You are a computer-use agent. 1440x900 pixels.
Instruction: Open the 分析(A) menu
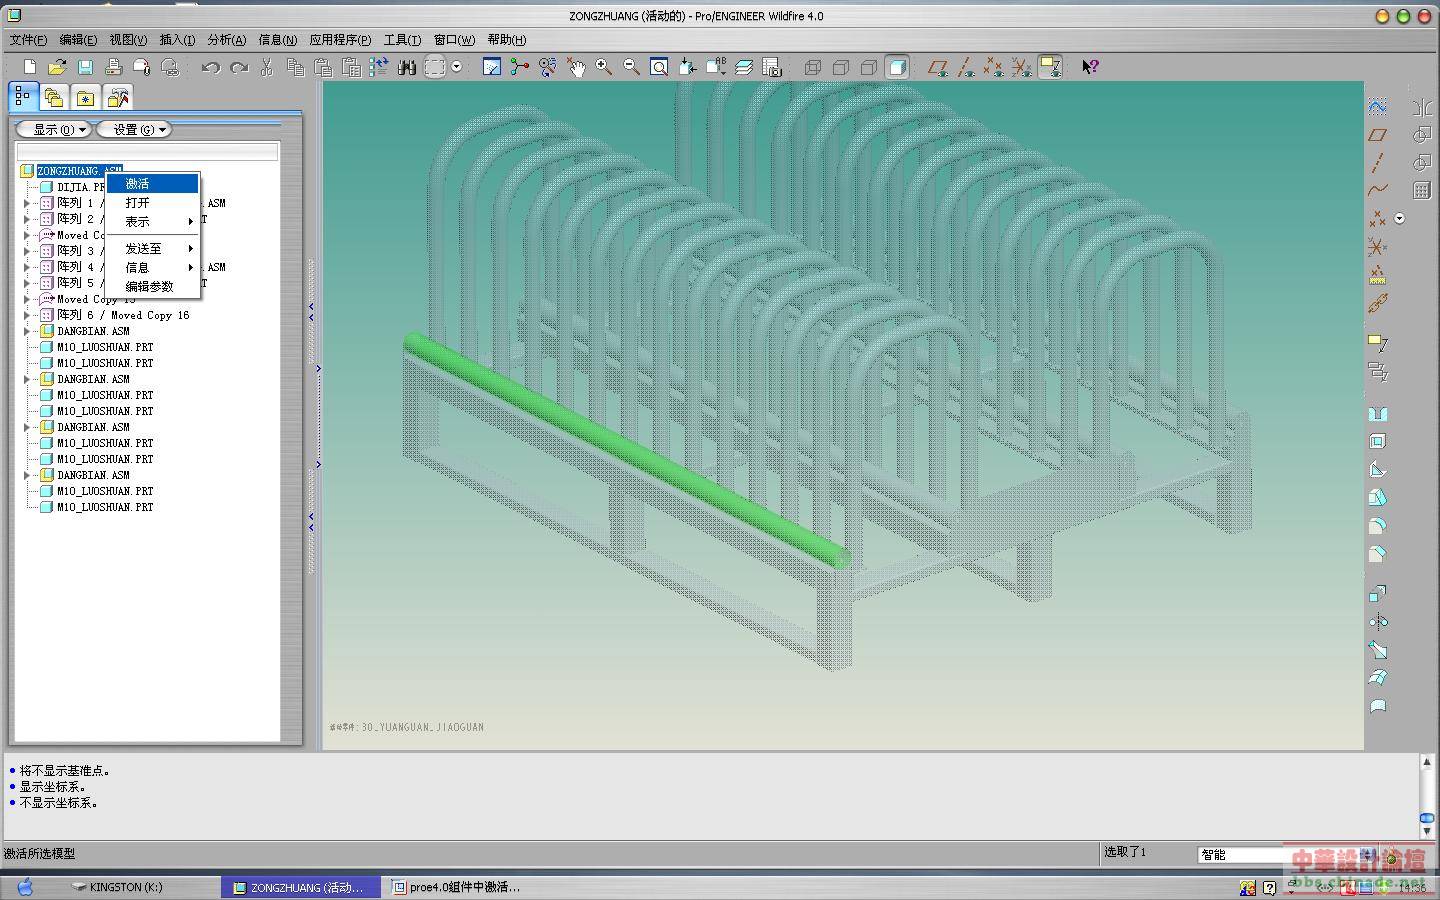pyautogui.click(x=226, y=40)
